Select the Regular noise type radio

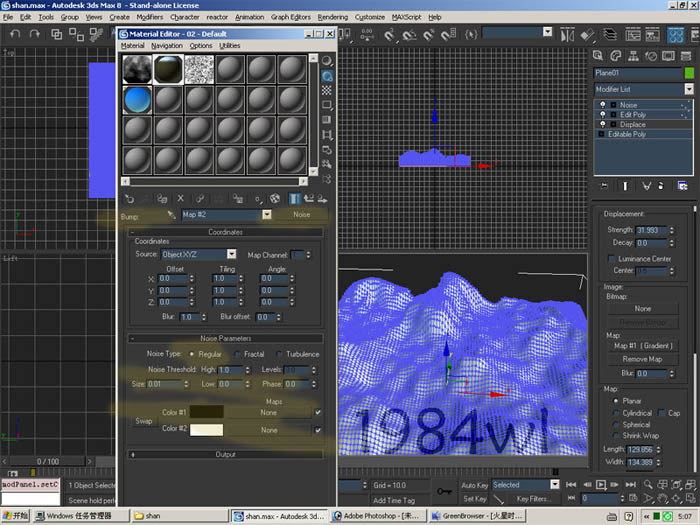pos(192,354)
